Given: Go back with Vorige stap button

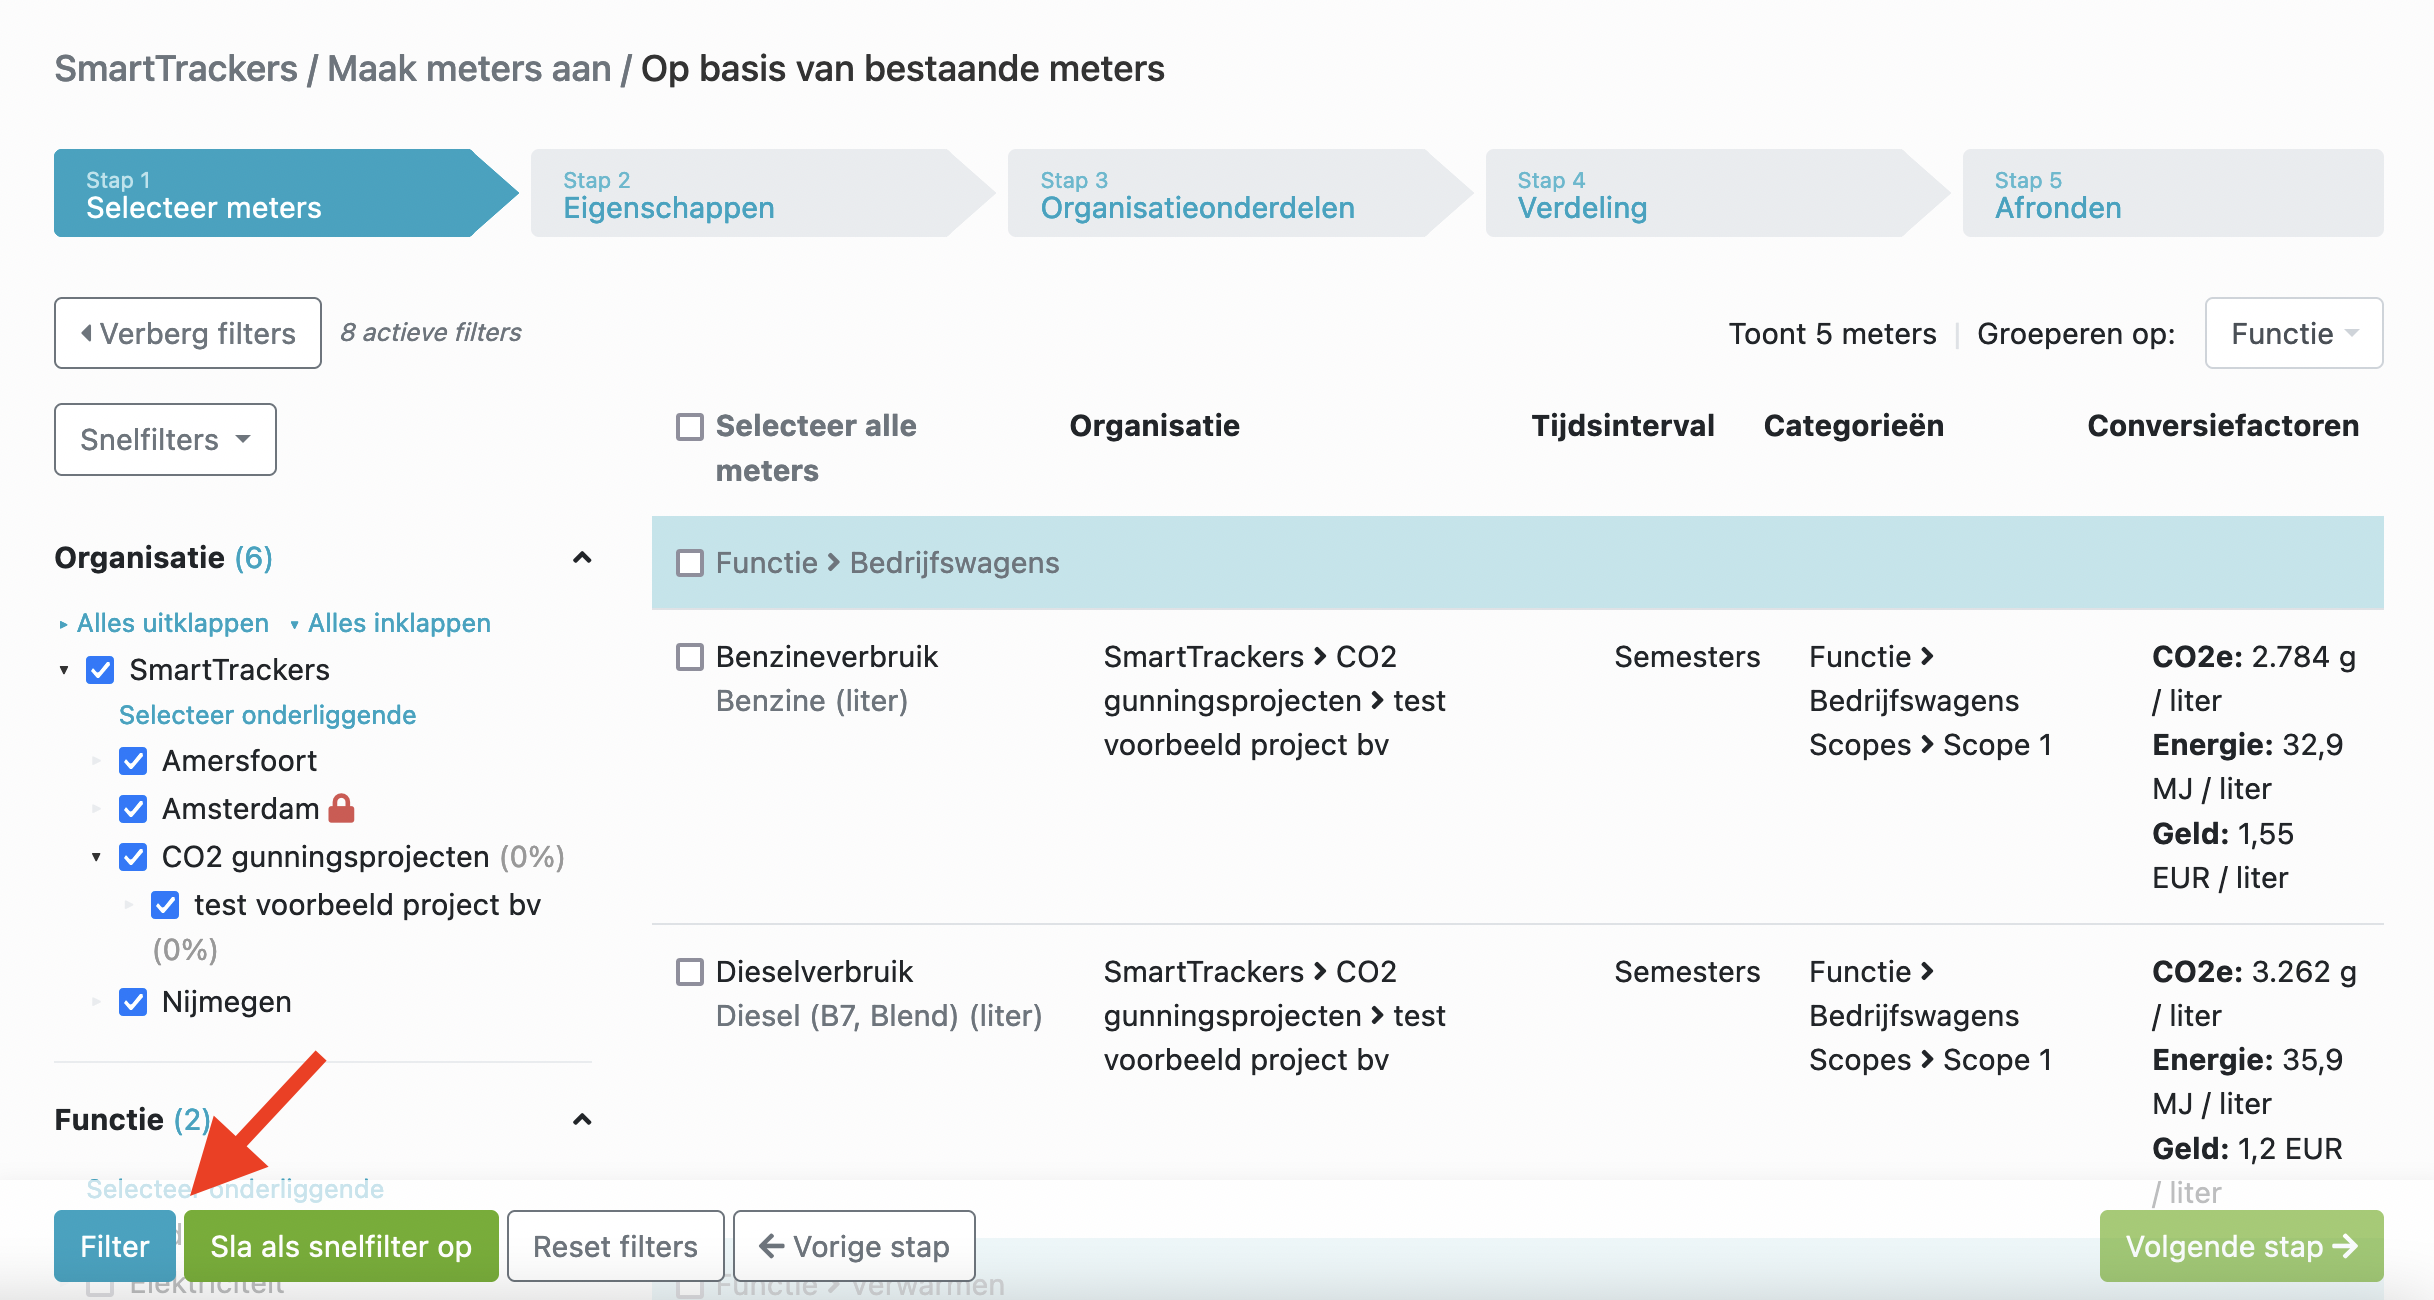Looking at the screenshot, I should [855, 1246].
